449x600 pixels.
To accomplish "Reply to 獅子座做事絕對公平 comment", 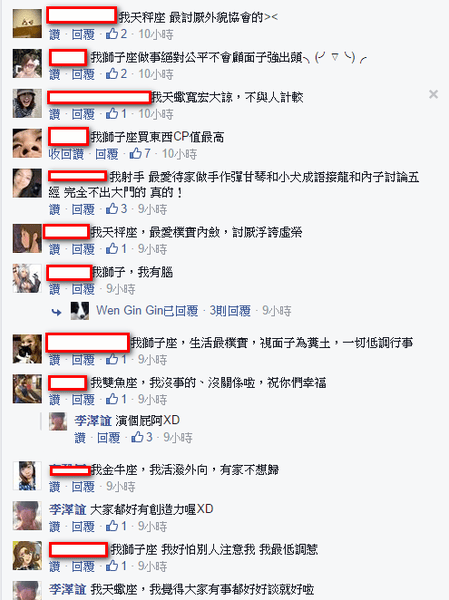I will tap(83, 74).
